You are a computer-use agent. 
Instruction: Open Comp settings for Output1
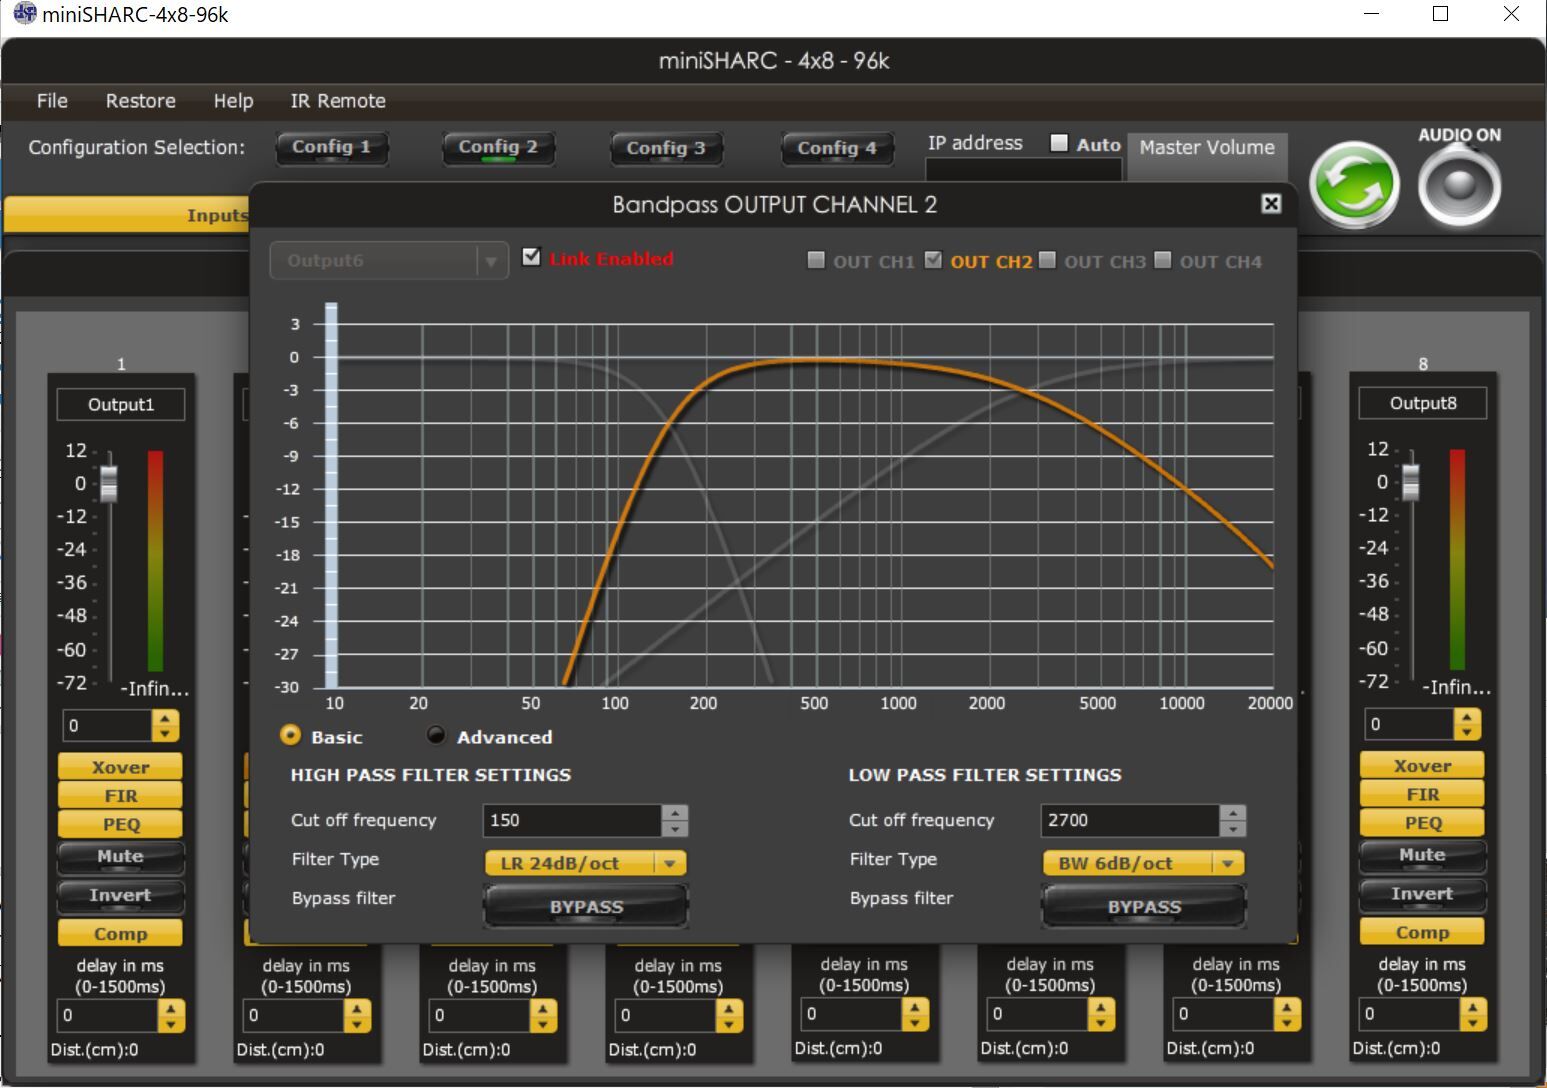click(x=120, y=934)
